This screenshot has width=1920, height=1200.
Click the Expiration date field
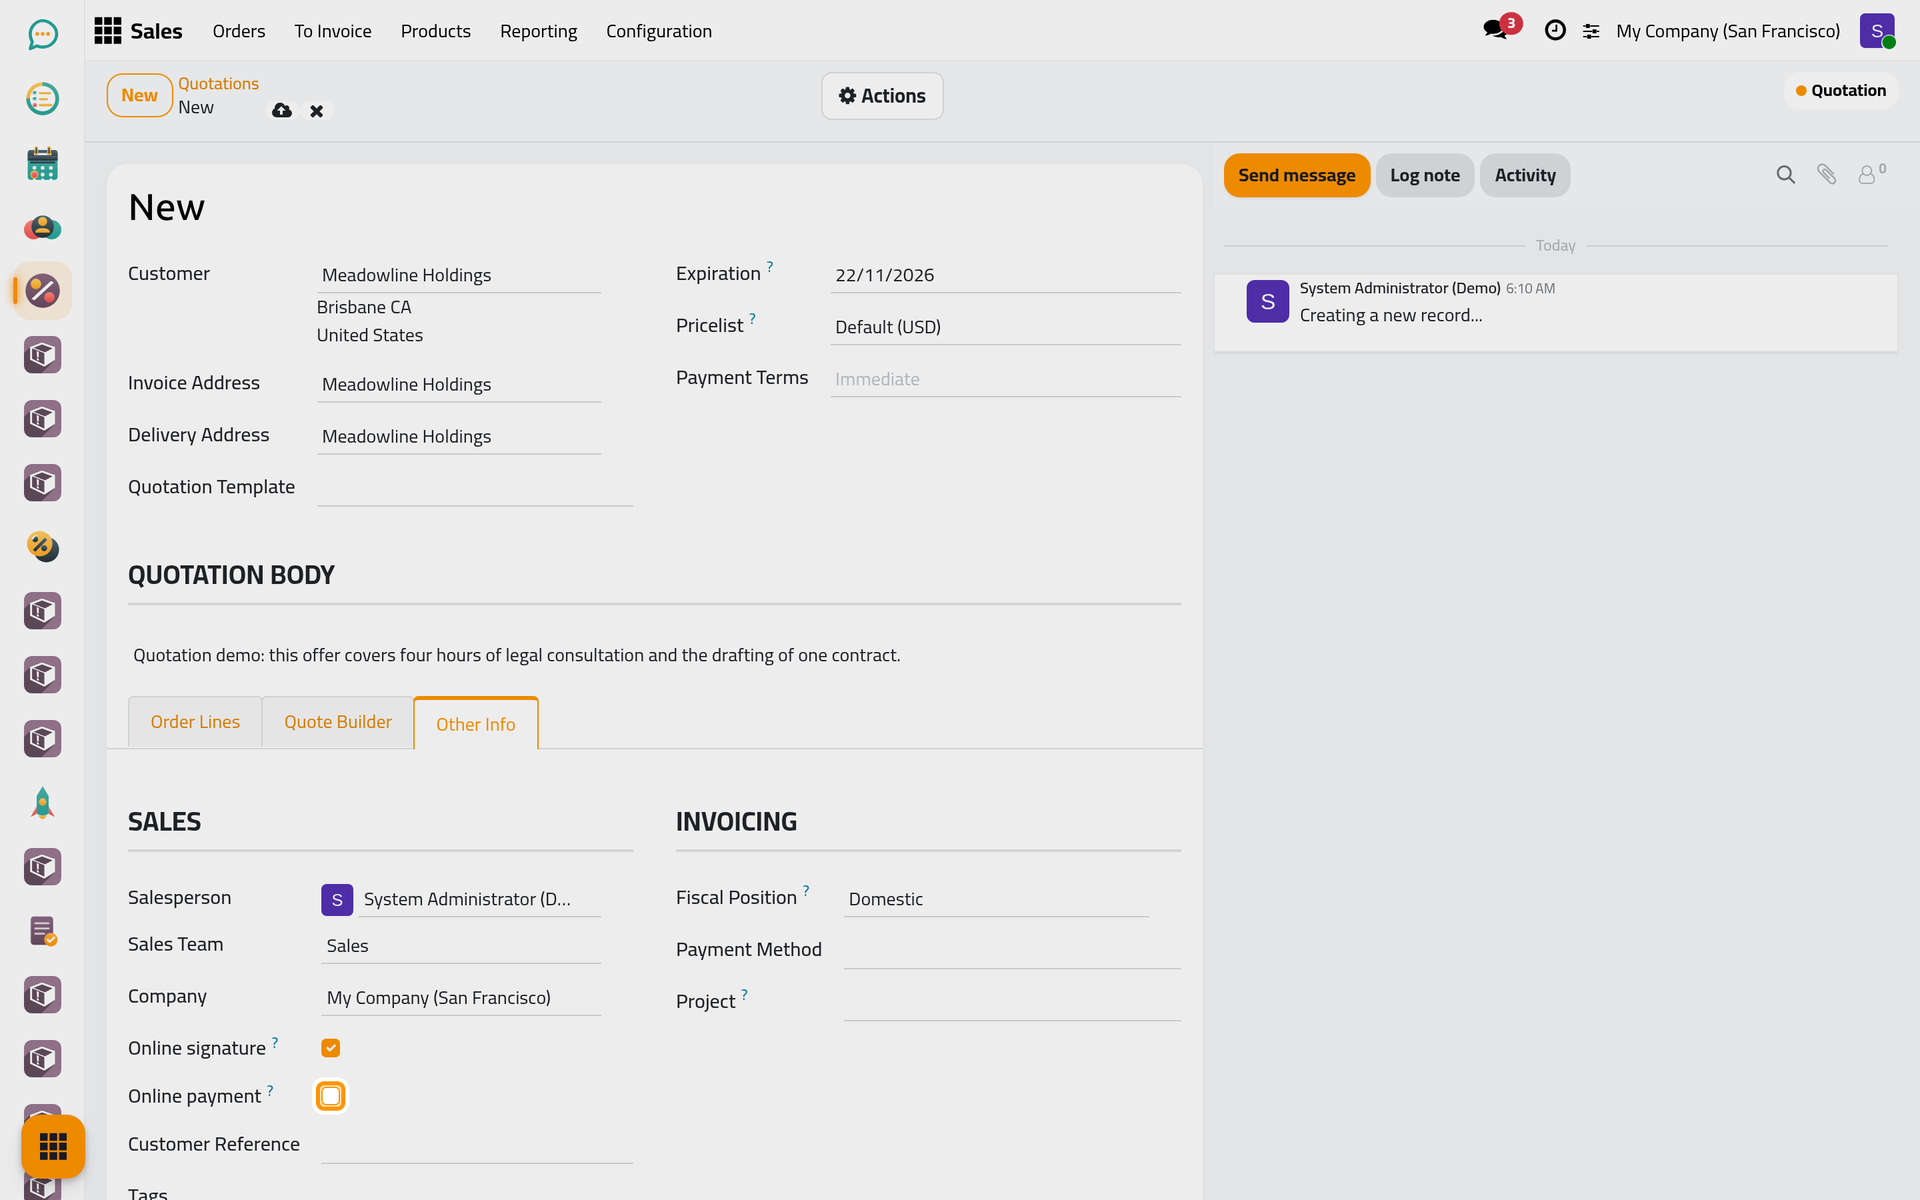pos(1005,275)
